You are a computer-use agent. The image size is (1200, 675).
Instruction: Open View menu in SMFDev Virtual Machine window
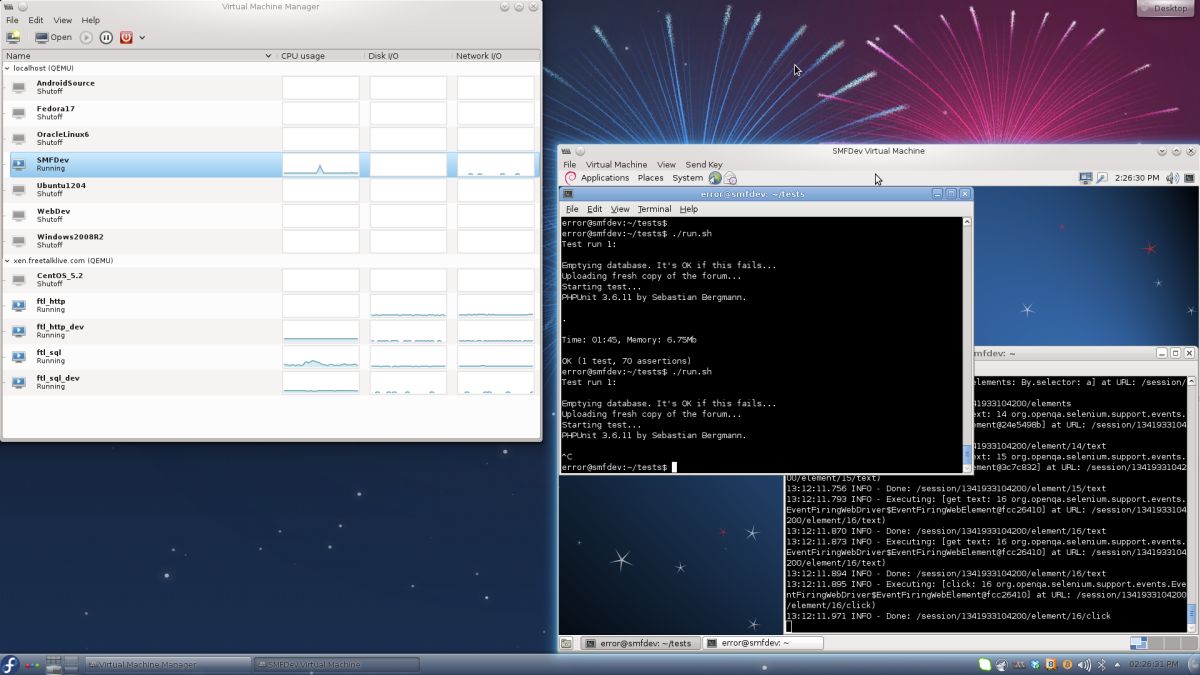666,164
